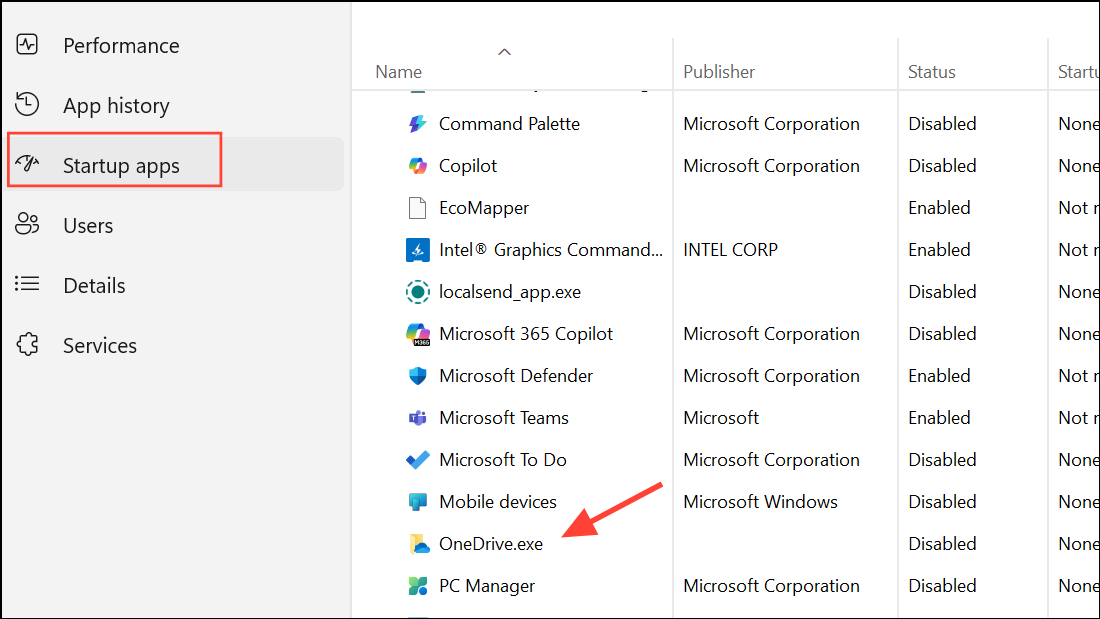Click the Copilot app icon
Viewport: 1100px width, 619px height.
418,166
